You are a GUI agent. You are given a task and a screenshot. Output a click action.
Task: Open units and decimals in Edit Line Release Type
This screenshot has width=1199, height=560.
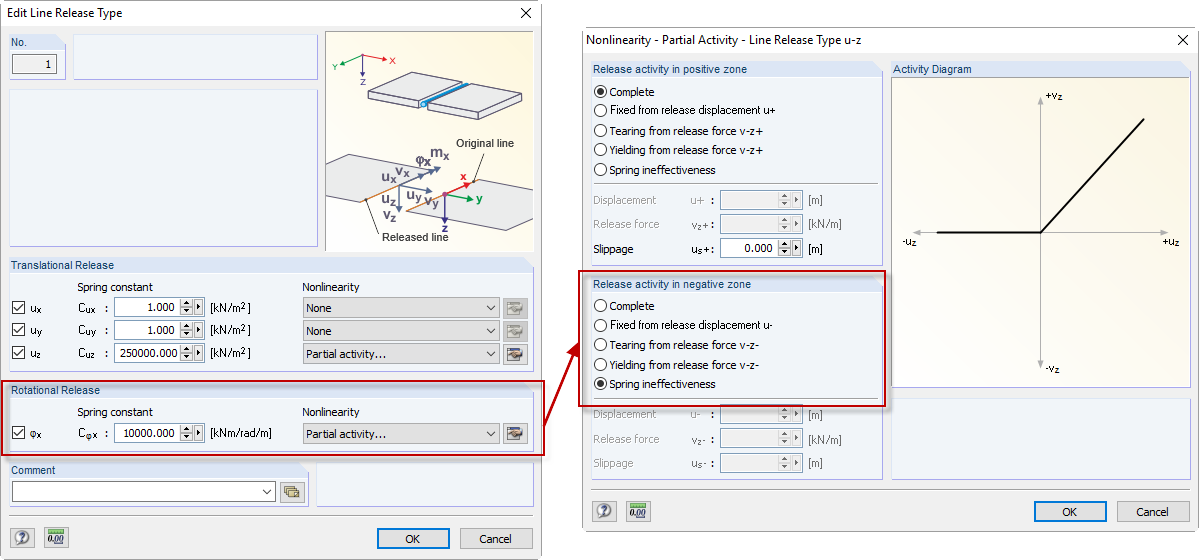[x=55, y=538]
